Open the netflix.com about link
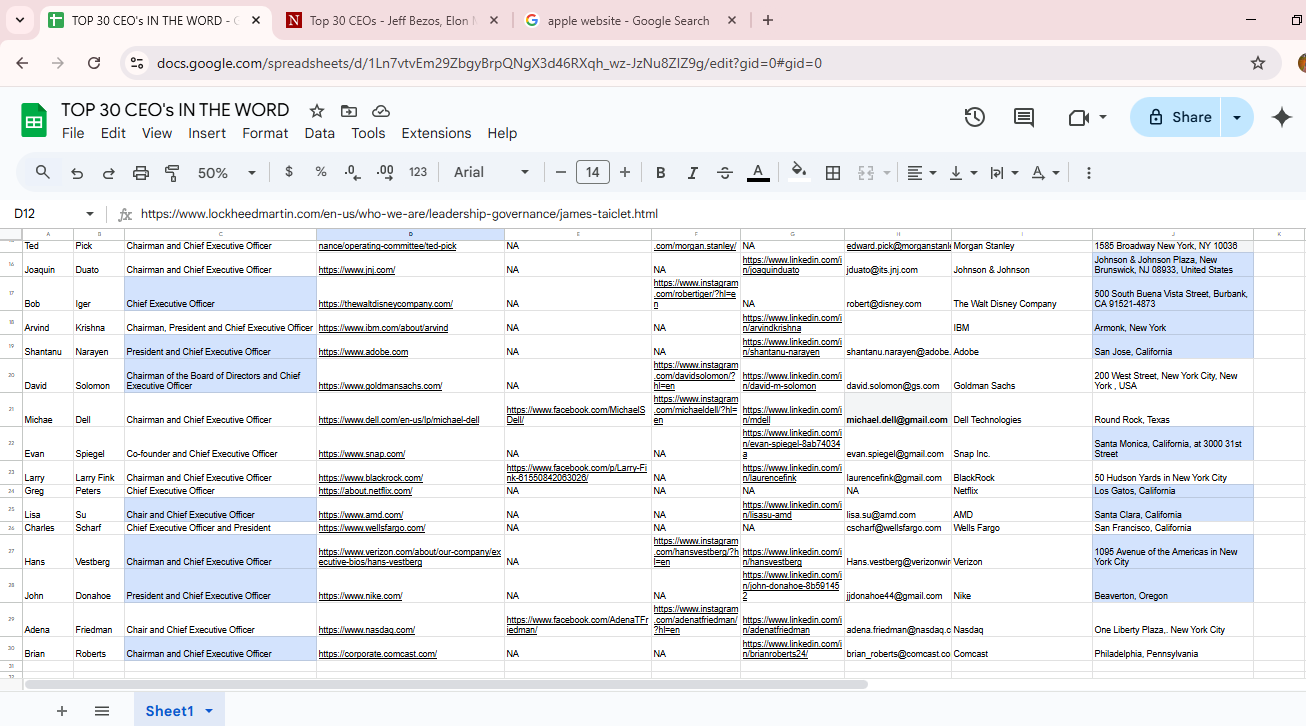Screen dimensions: 1306x726 [x=365, y=491]
